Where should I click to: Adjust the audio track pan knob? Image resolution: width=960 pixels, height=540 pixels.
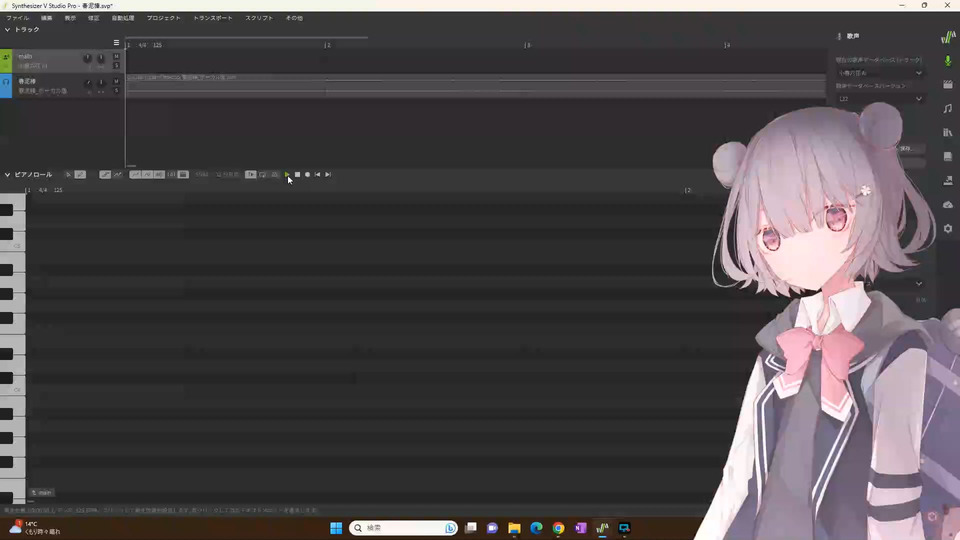pos(101,83)
